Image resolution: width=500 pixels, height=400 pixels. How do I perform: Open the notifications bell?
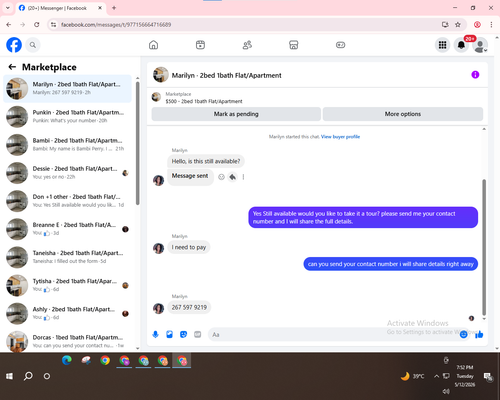[461, 45]
